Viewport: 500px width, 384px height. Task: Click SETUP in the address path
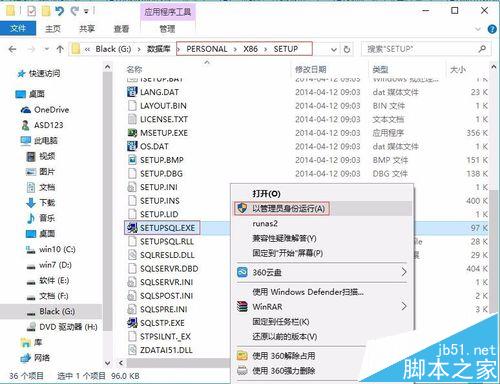[286, 49]
